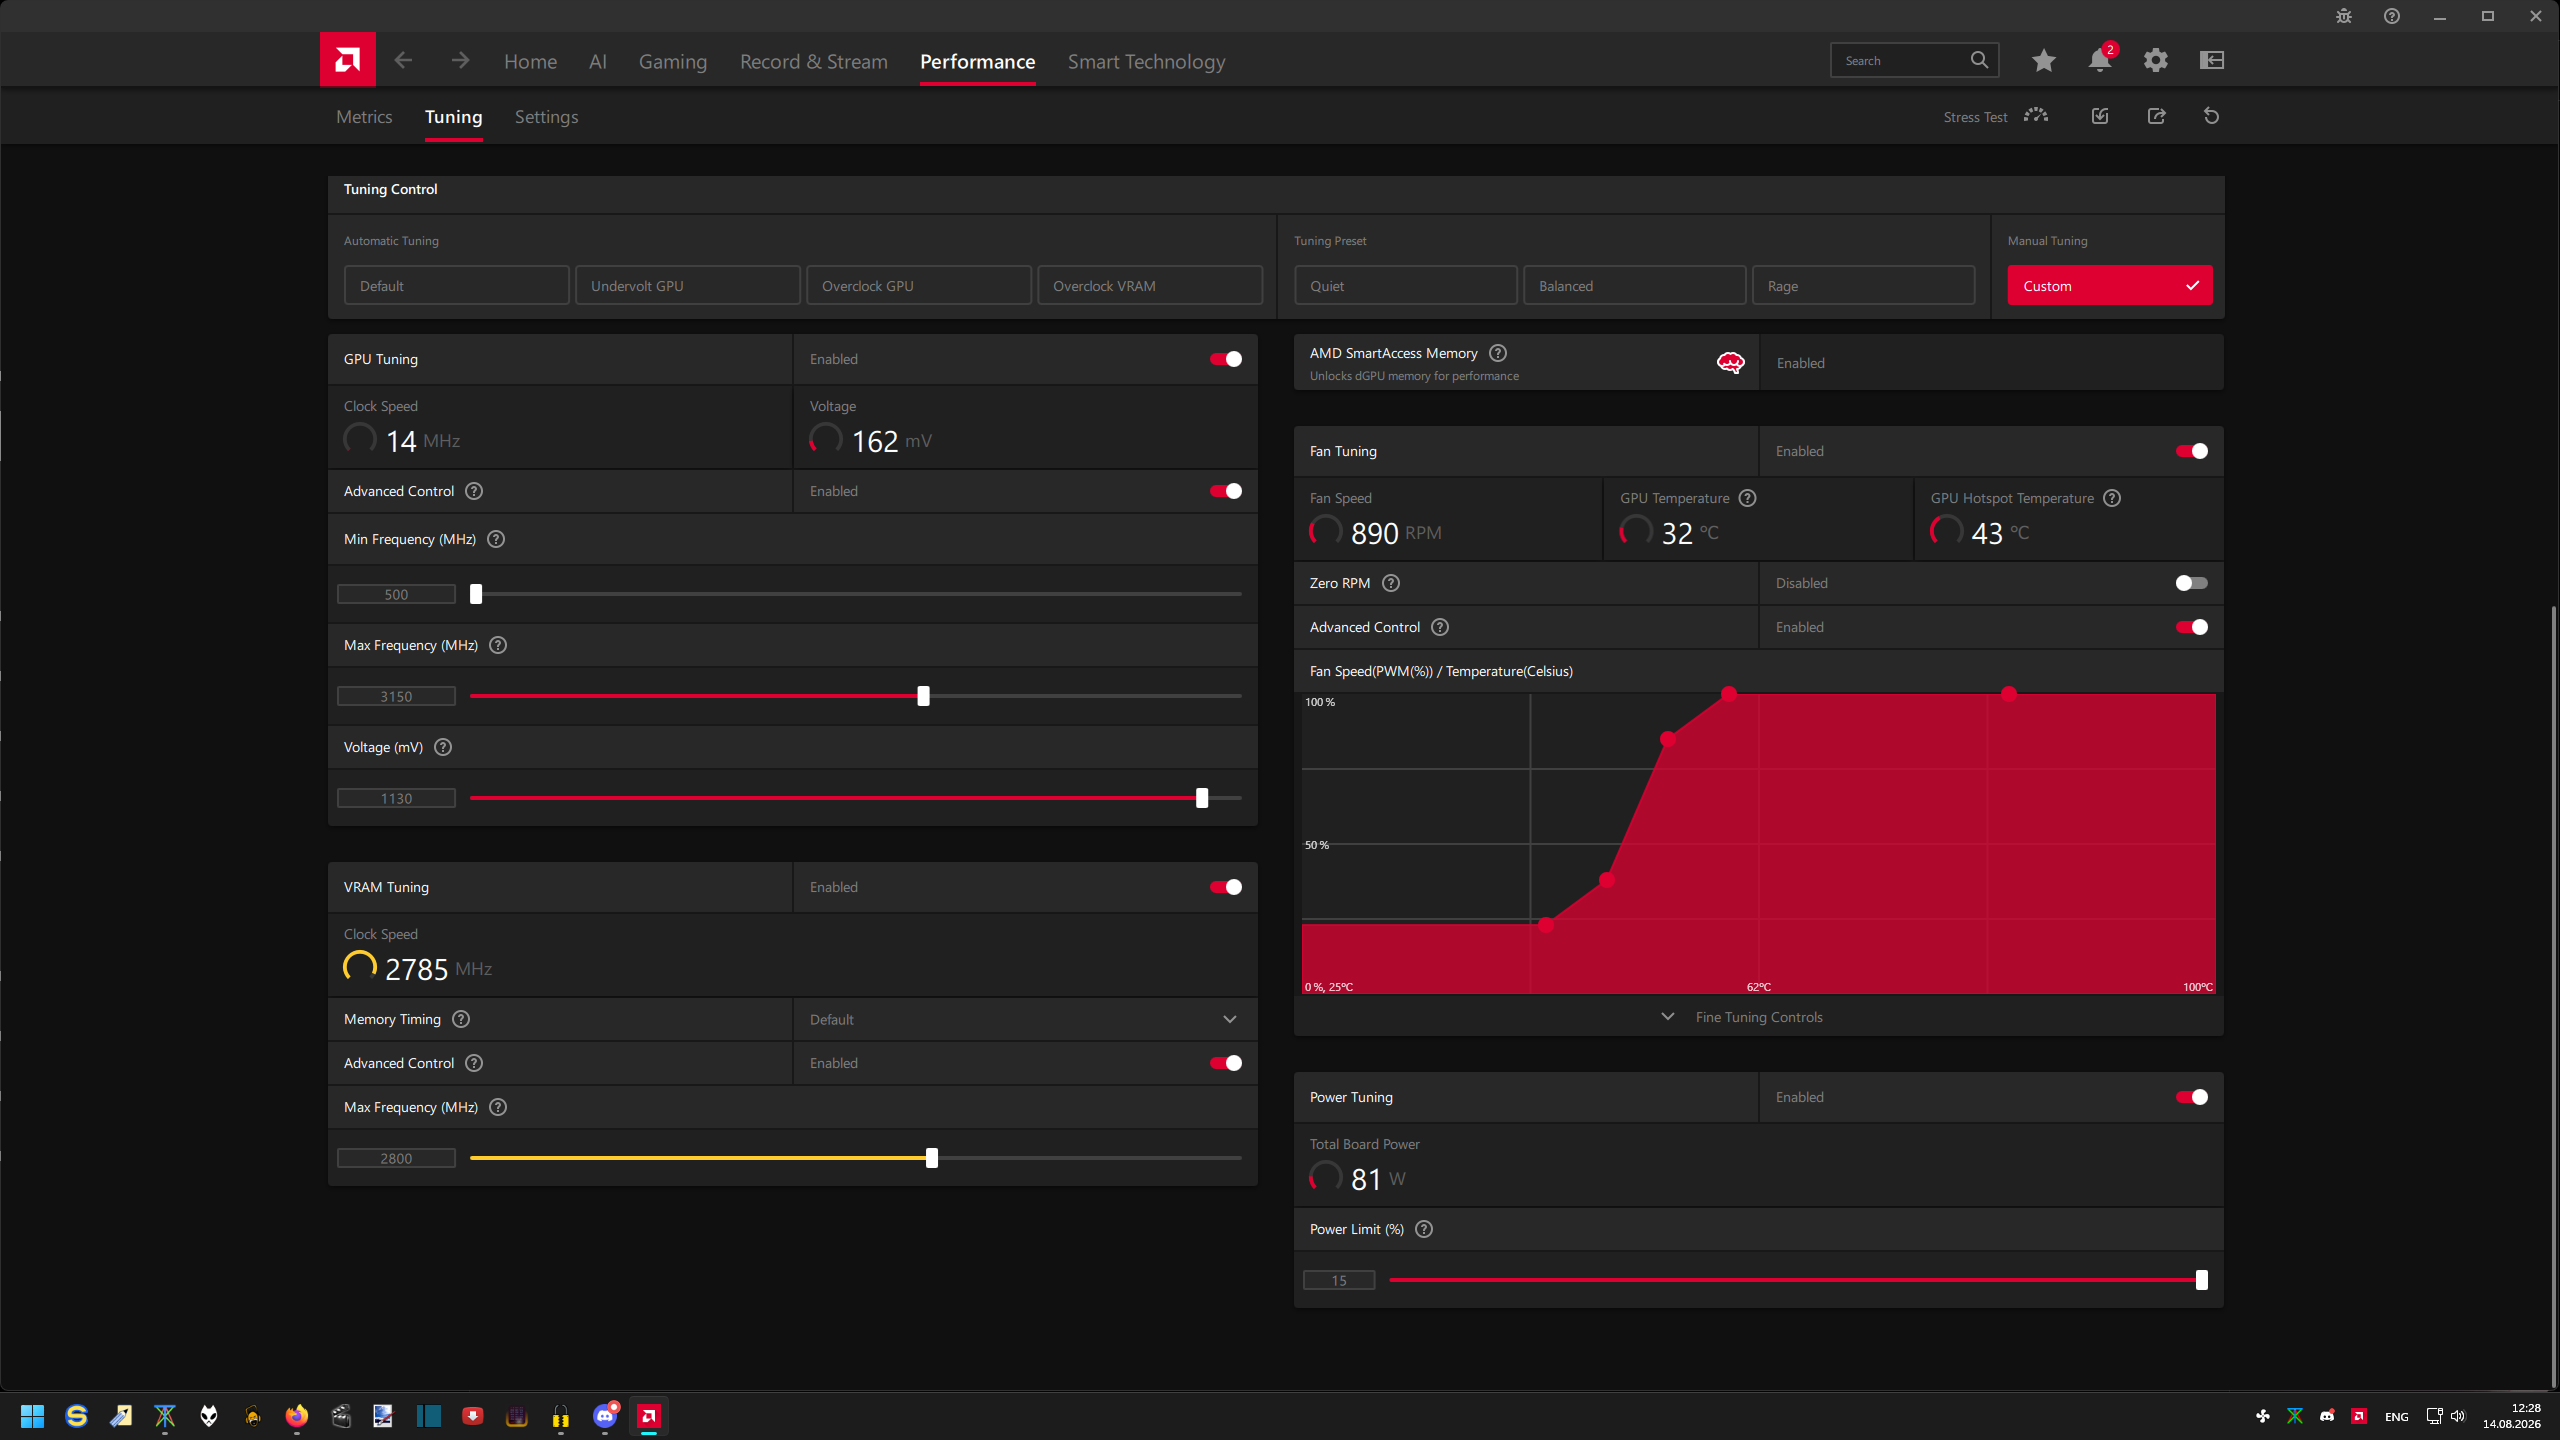Click the load tuning profile icon
This screenshot has width=2560, height=1440.
click(2100, 116)
